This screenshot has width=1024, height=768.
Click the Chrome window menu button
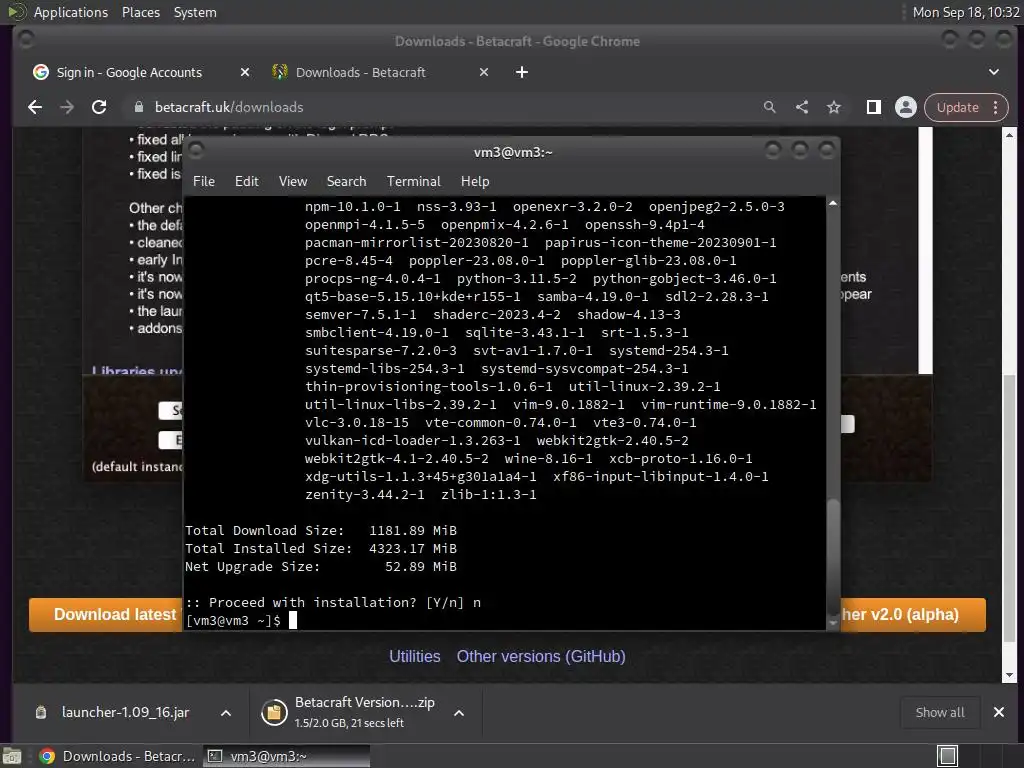point(25,40)
